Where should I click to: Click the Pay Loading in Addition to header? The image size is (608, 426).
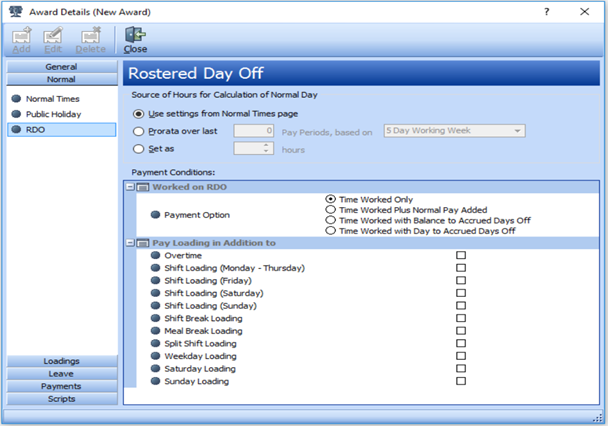pyautogui.click(x=214, y=243)
